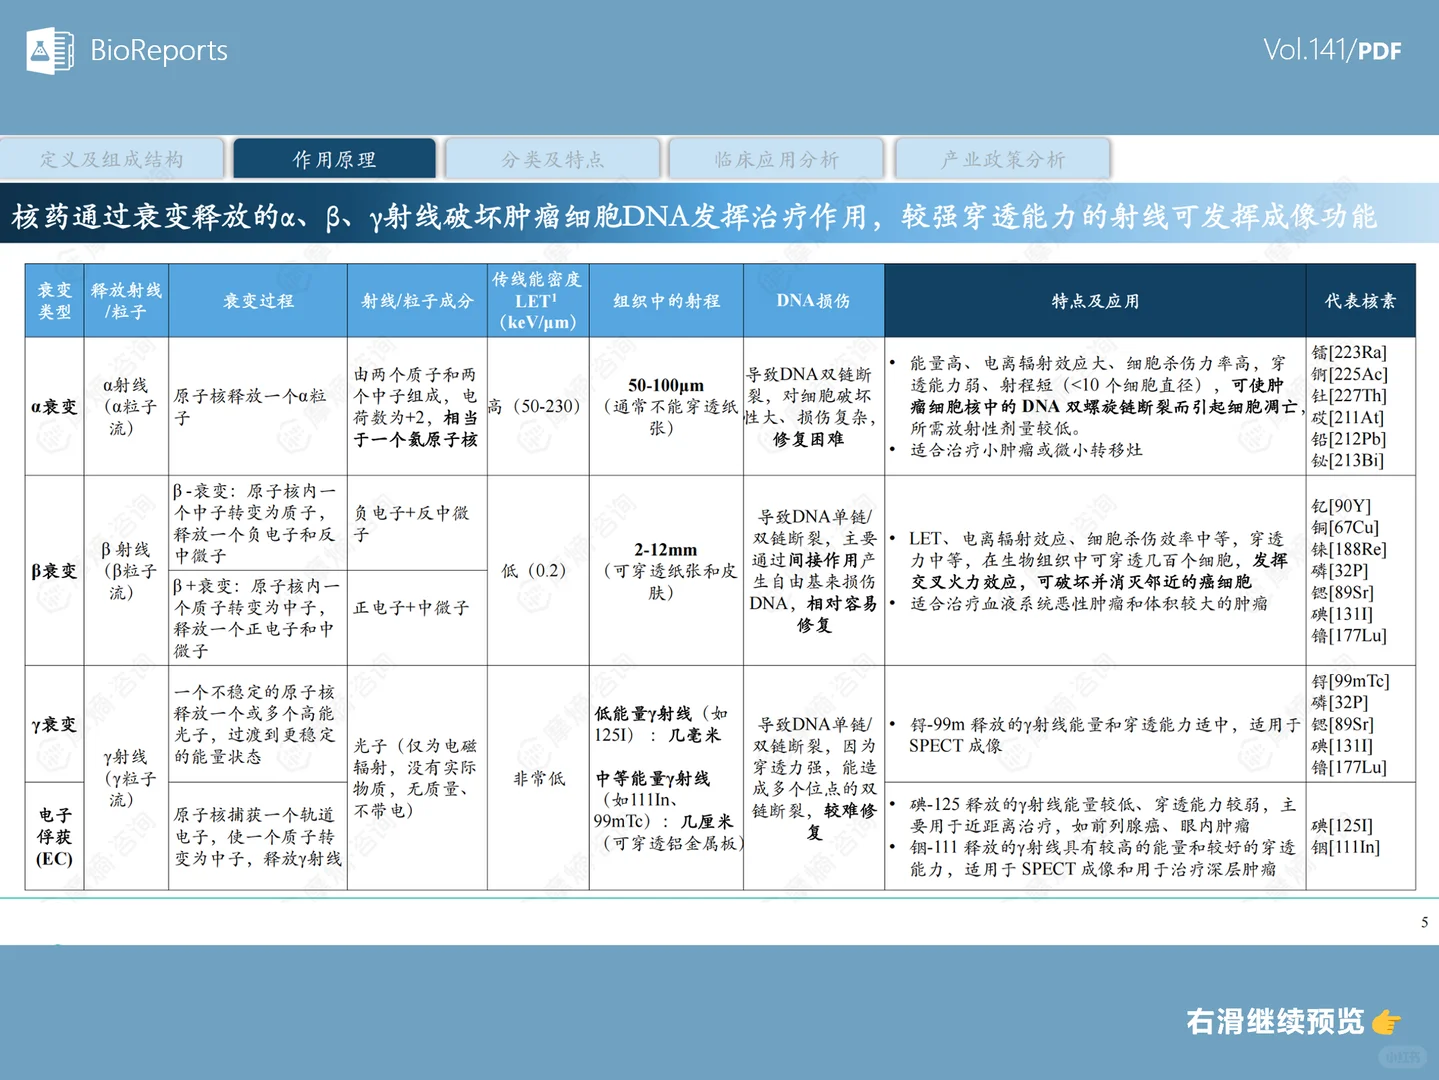Click the page number 5

coord(1423,923)
